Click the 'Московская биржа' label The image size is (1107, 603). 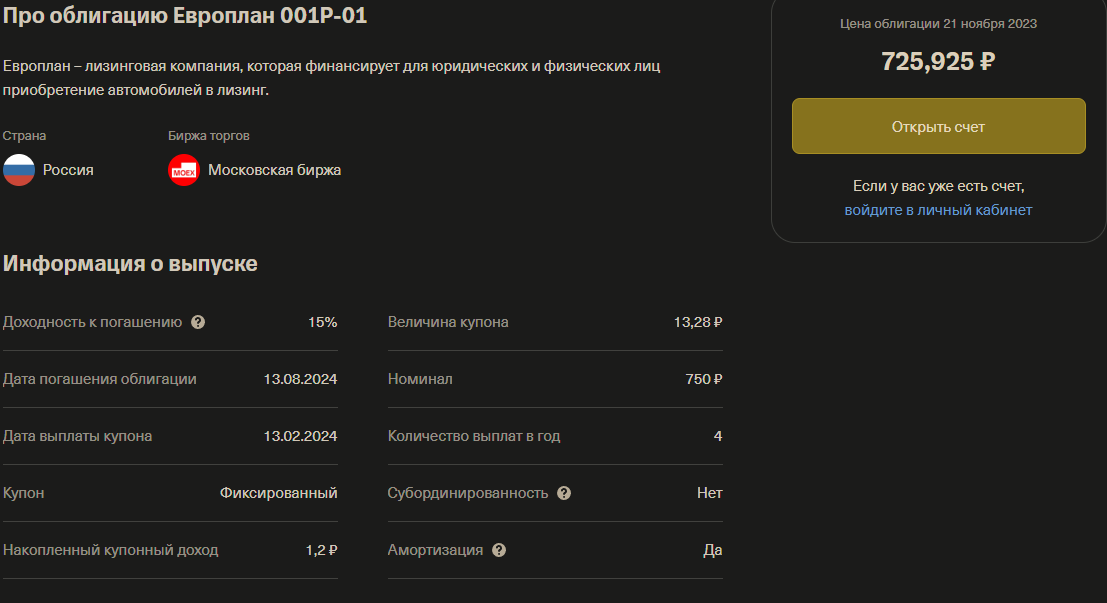click(272, 170)
